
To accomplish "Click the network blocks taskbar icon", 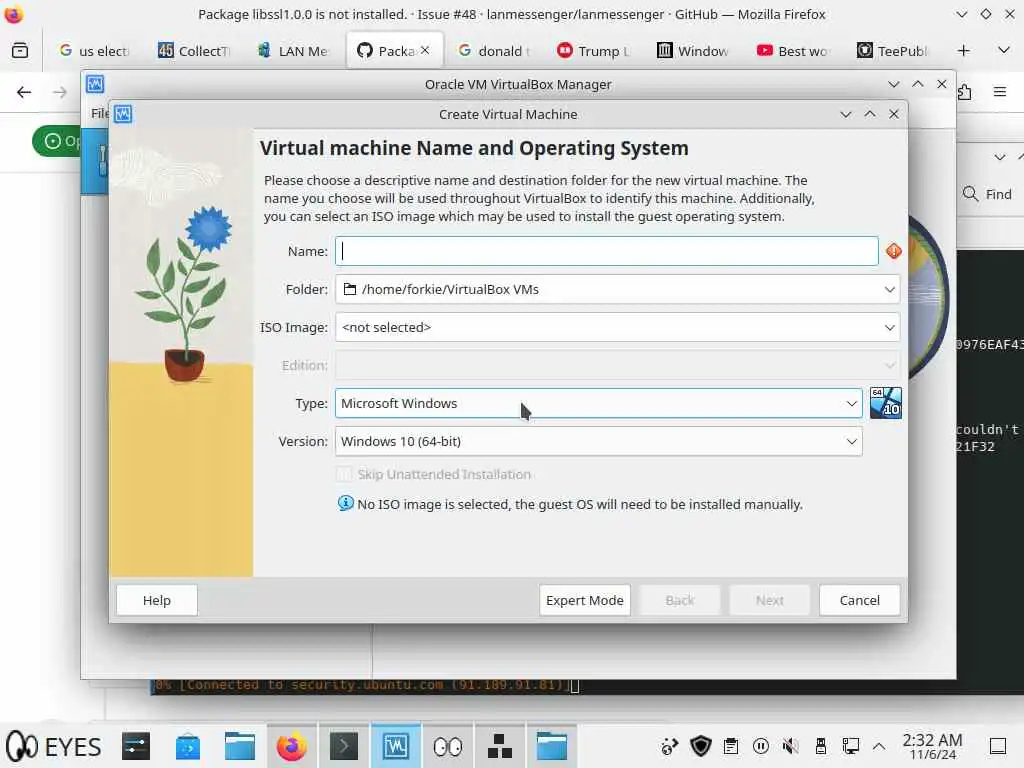I will click(500, 746).
